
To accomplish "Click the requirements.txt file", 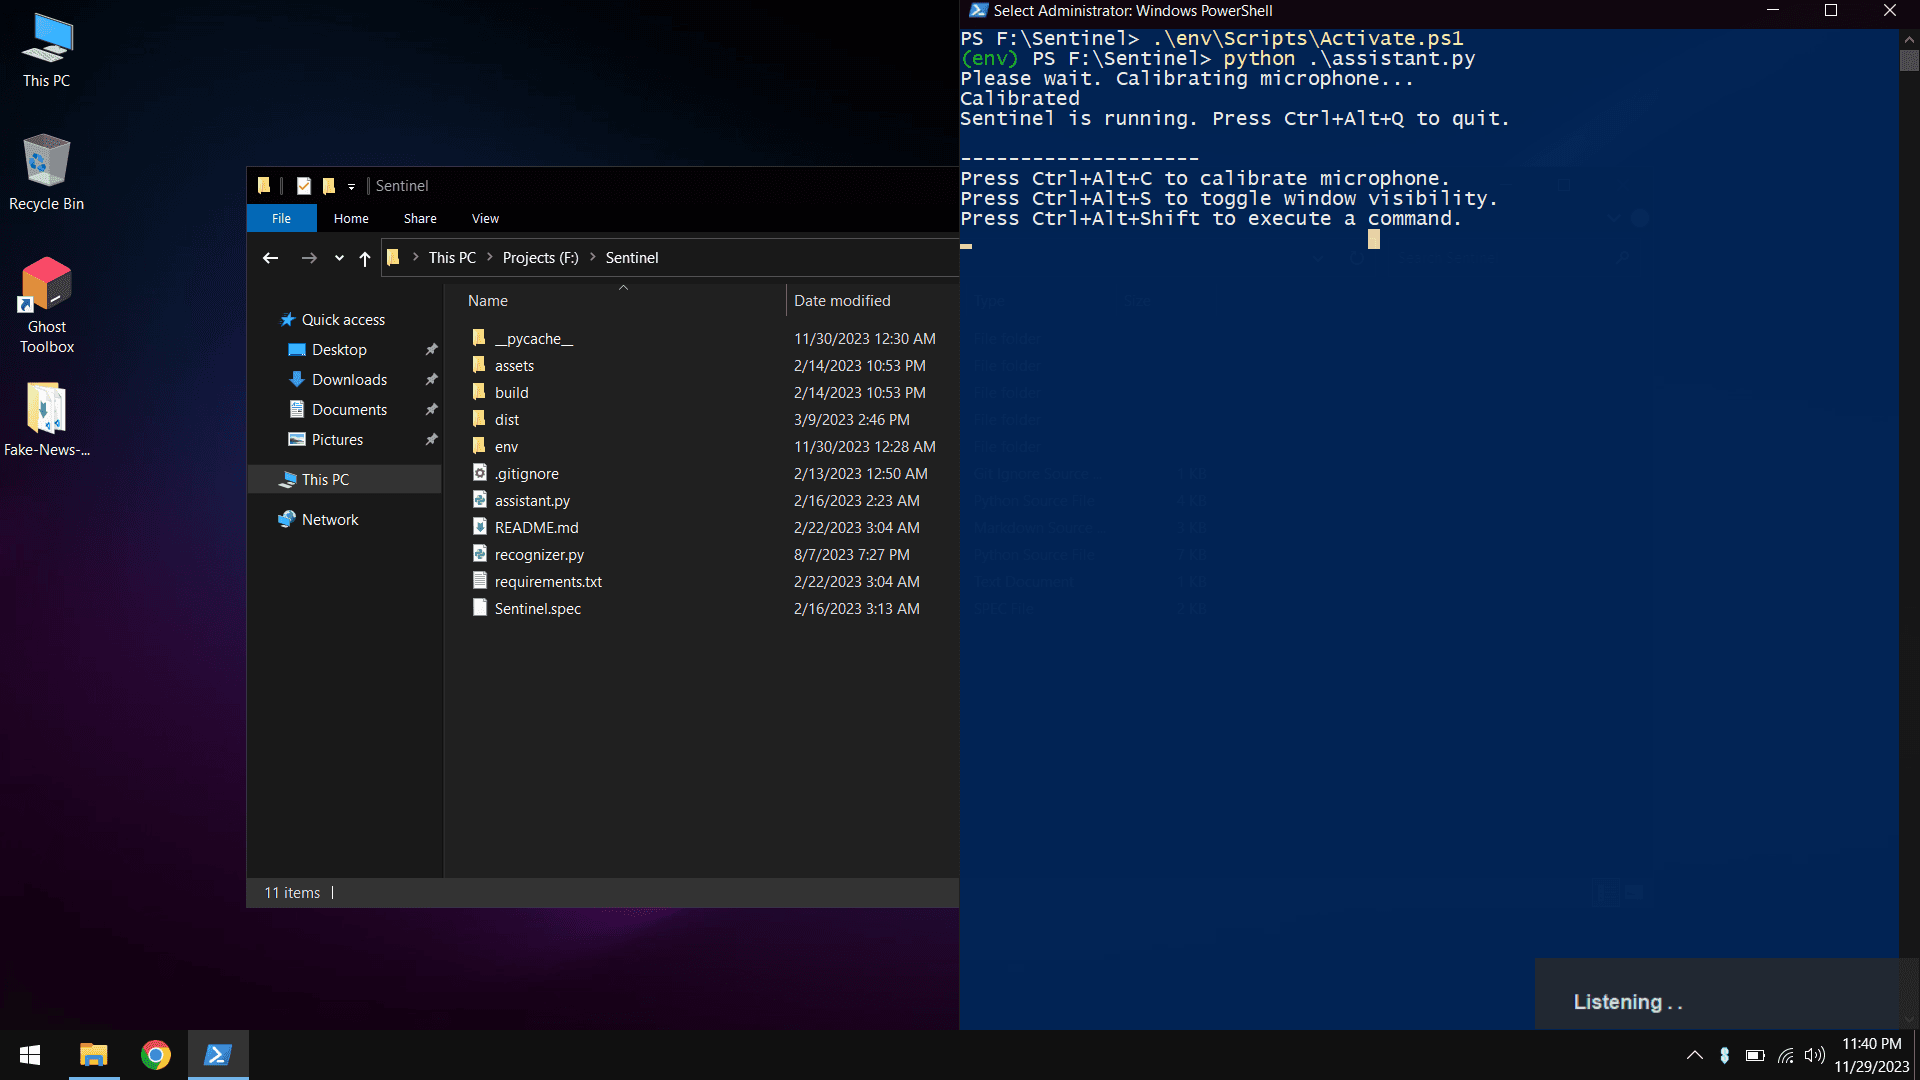I will coord(549,582).
